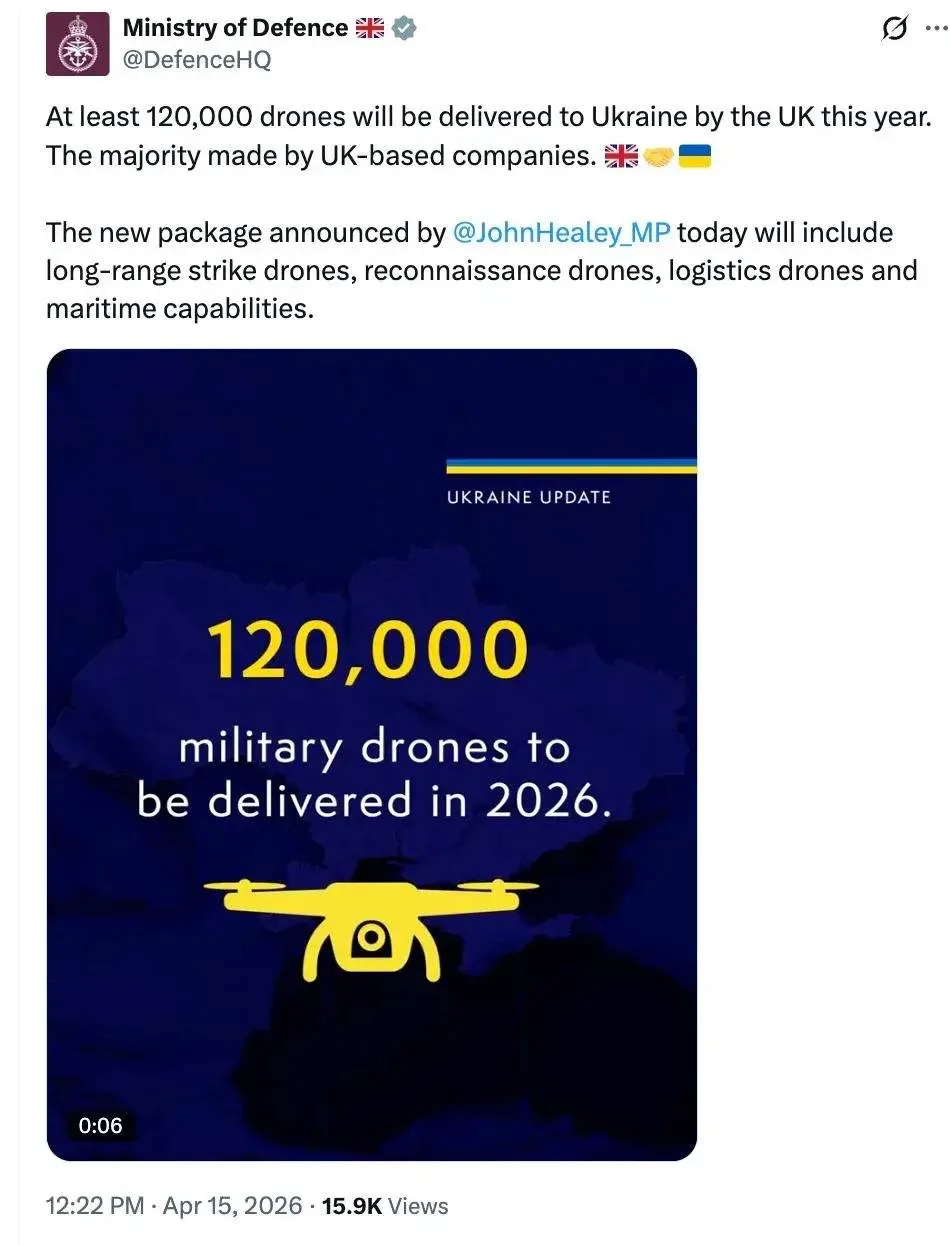
Task: Open the @DefenceHQ handle
Action: 197,61
